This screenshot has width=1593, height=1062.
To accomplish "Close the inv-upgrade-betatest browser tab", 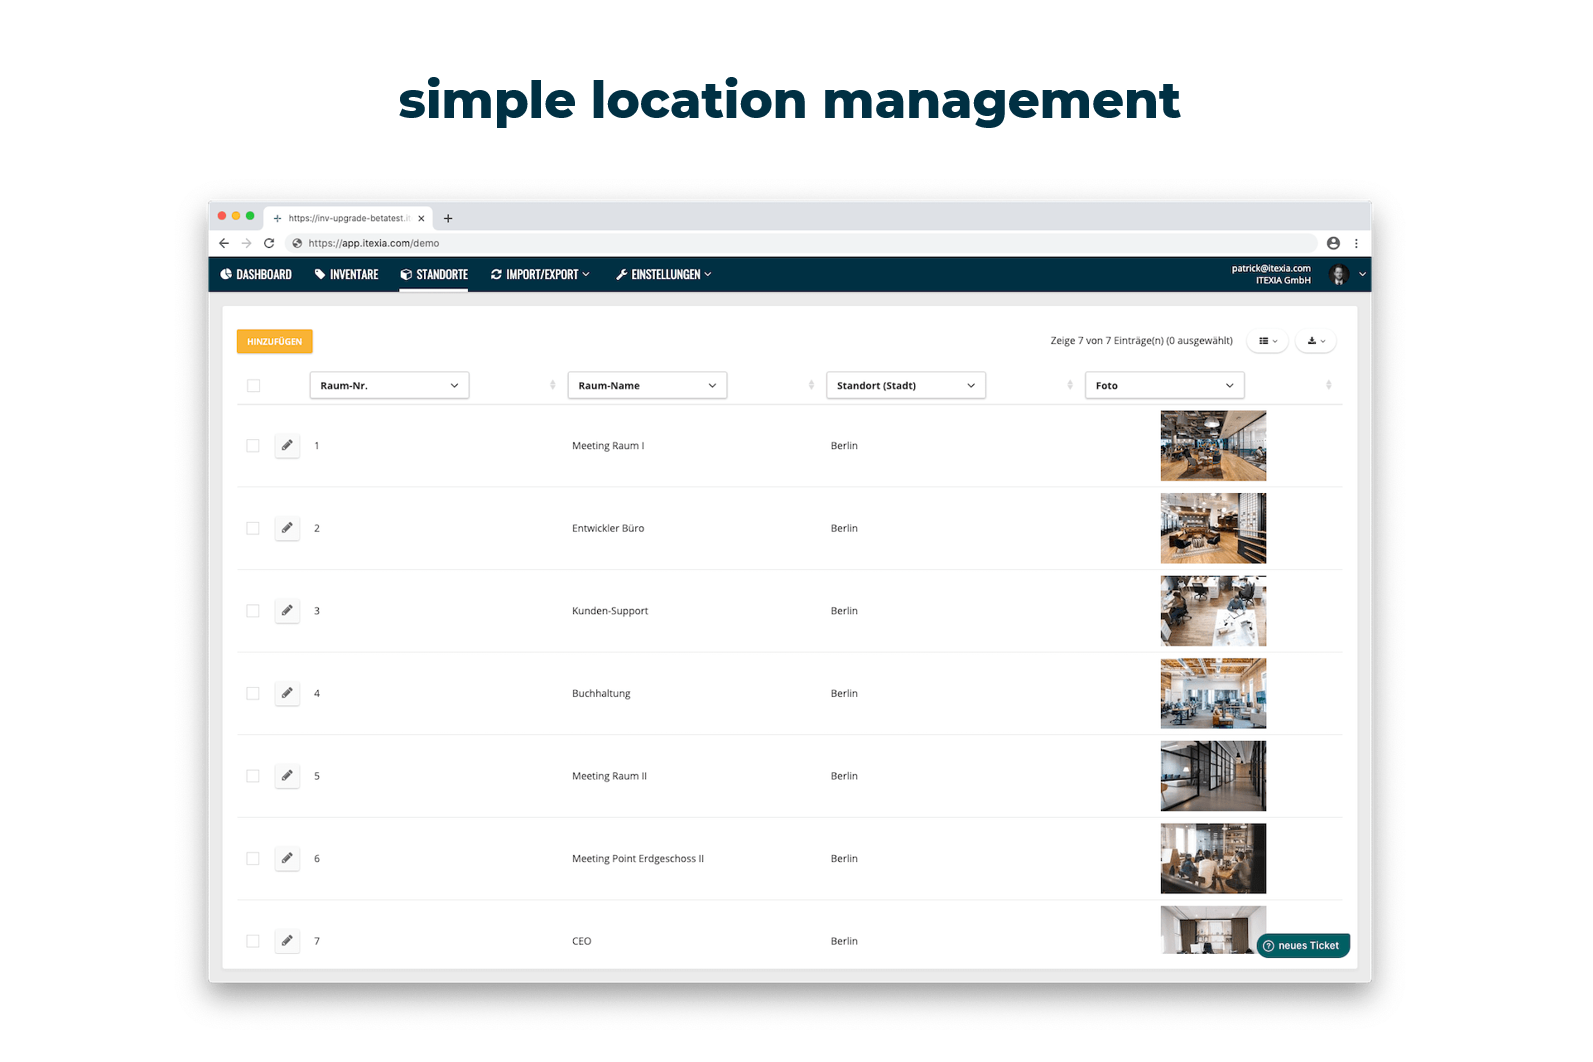I will pos(421,218).
